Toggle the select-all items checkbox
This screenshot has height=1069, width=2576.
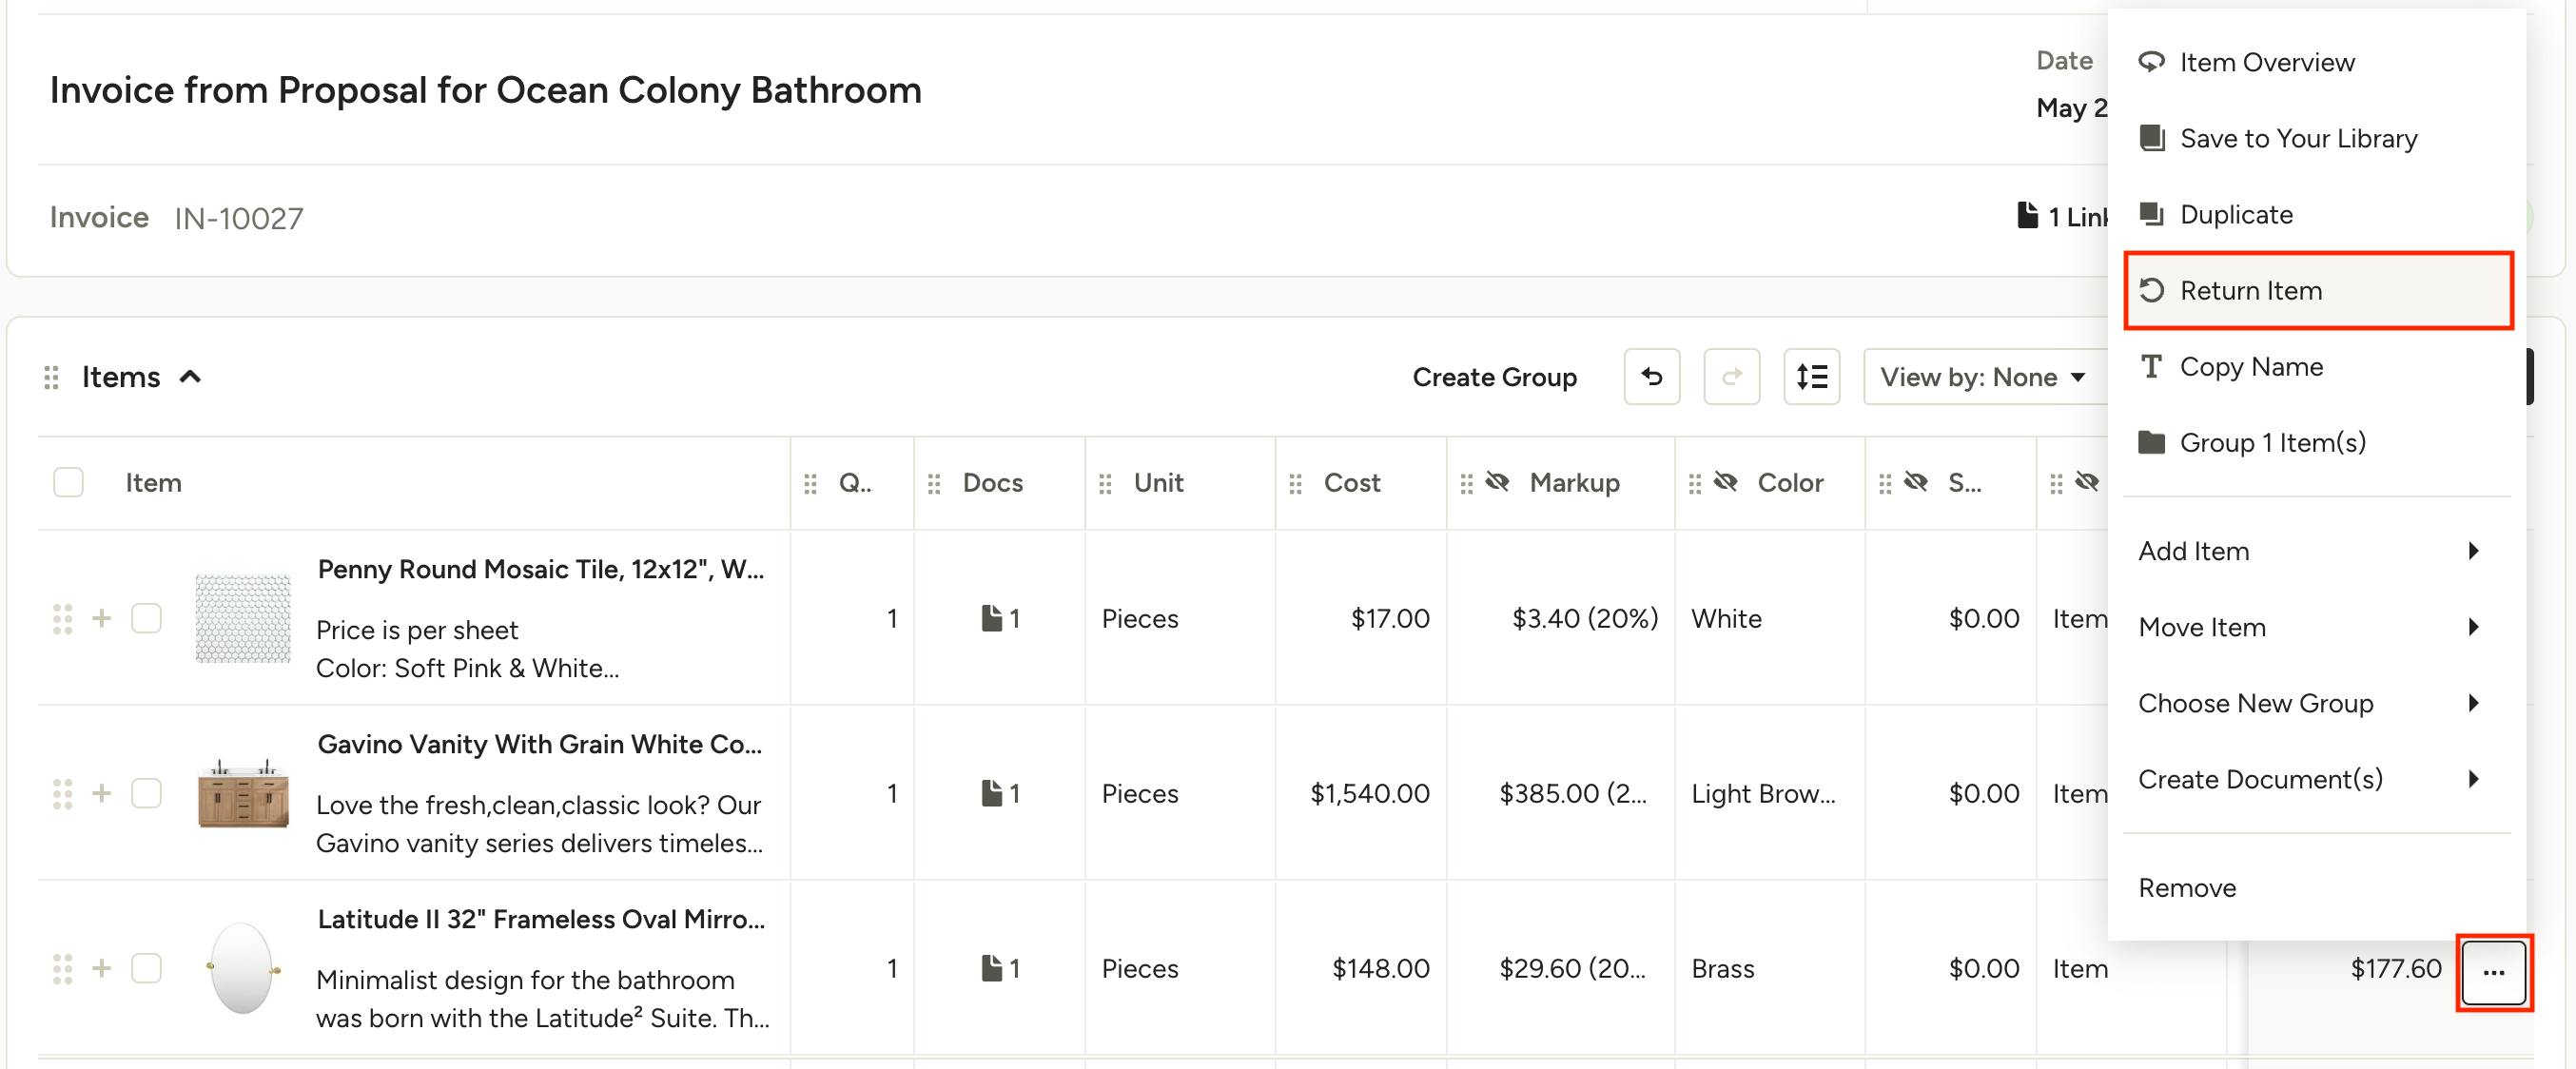tap(68, 482)
